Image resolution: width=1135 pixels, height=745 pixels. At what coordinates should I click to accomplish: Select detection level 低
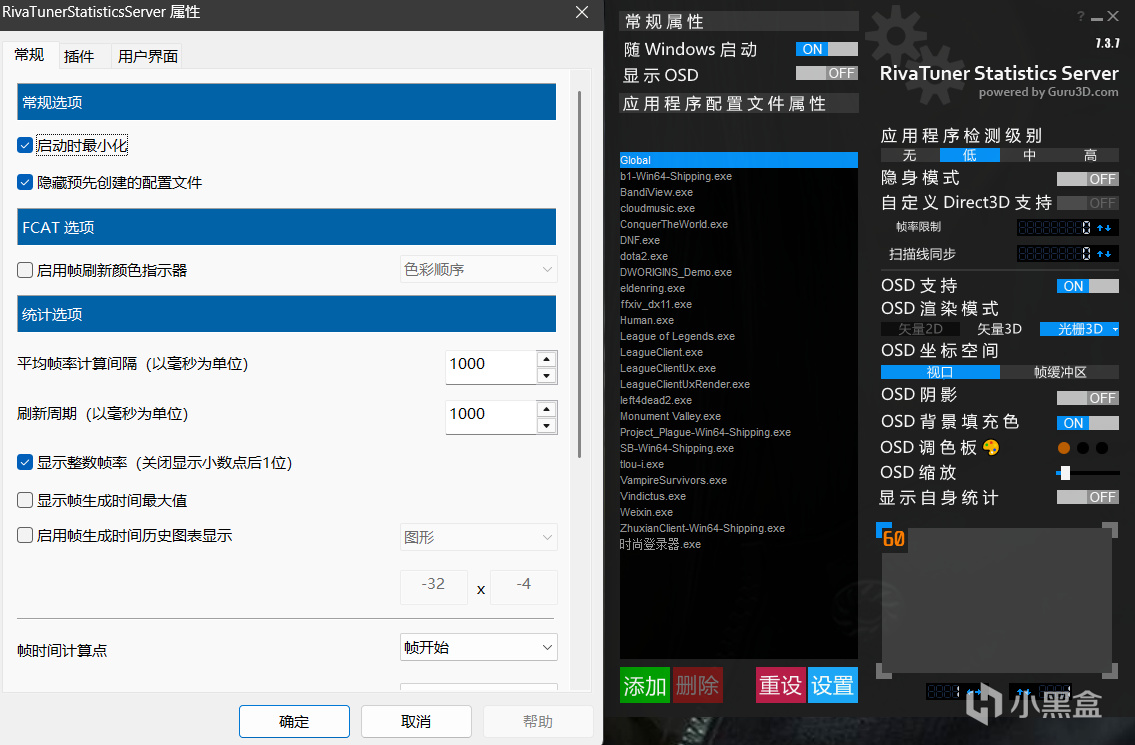click(970, 155)
